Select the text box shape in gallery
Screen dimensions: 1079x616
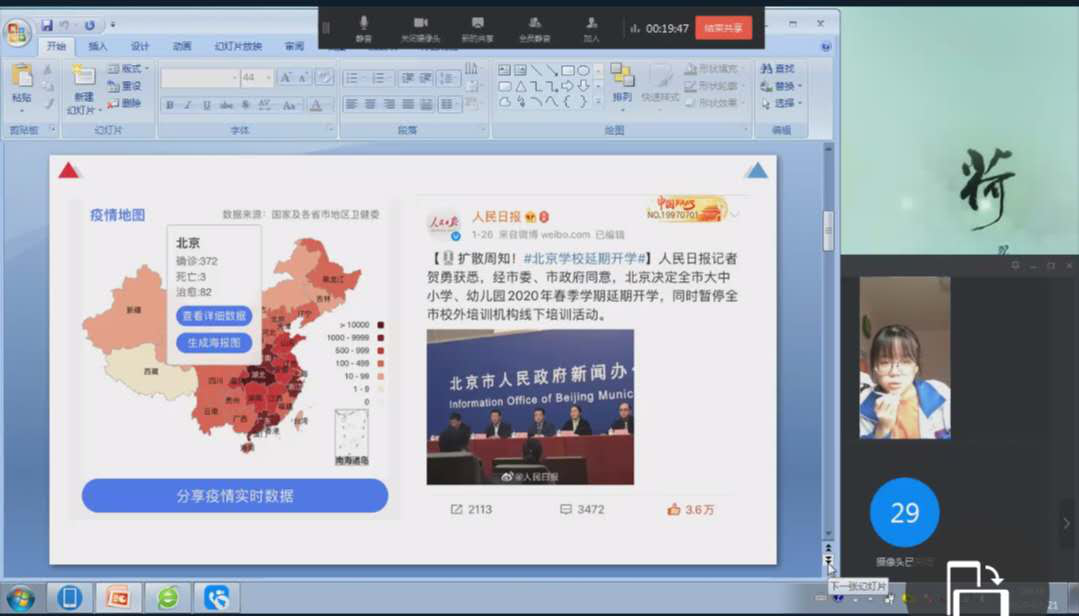coord(504,70)
